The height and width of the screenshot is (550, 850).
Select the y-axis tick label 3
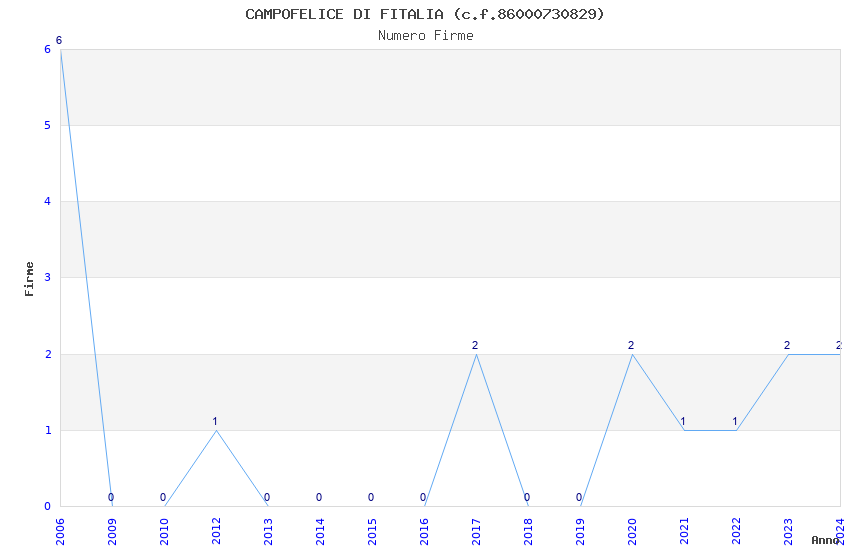click(48, 277)
